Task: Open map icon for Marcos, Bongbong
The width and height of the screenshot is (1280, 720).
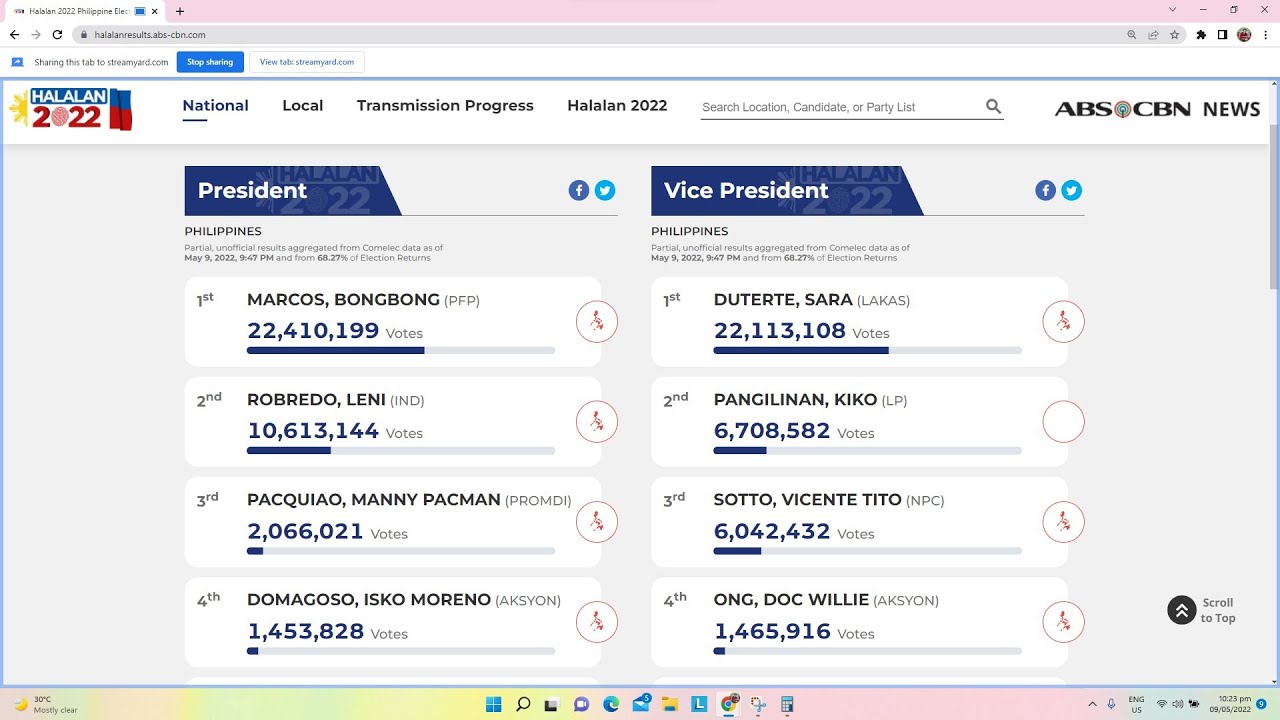Action: coord(597,322)
